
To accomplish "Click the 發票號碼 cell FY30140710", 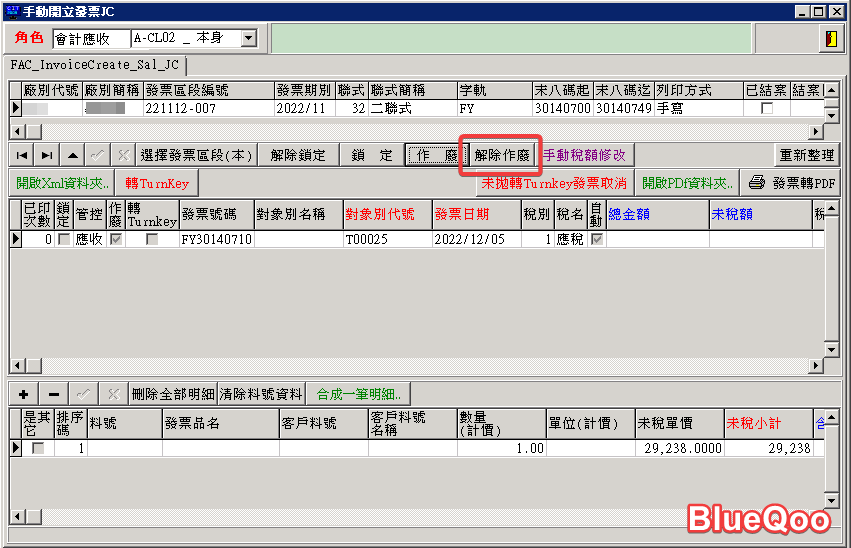I will 216,240.
